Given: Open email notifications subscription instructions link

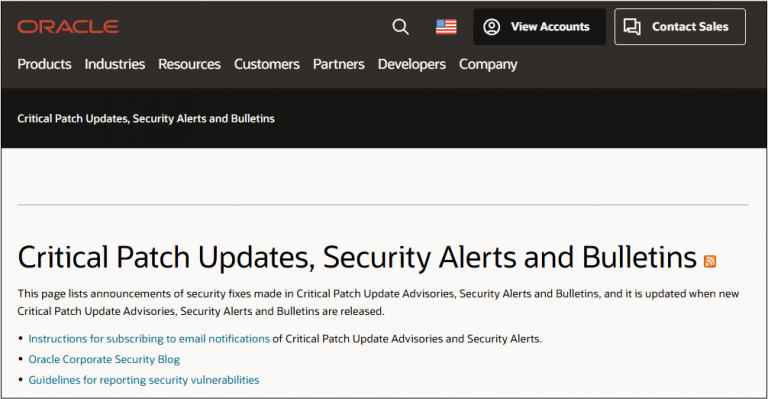Looking at the screenshot, I should [x=149, y=339].
